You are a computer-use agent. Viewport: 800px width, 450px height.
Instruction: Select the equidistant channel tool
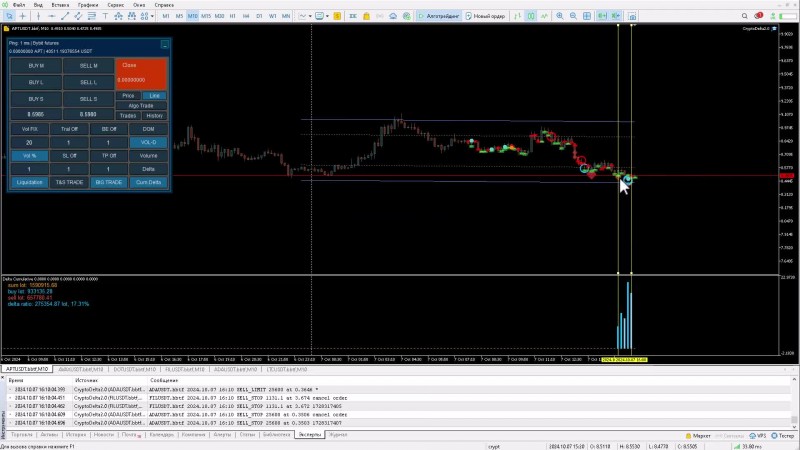click(x=78, y=16)
